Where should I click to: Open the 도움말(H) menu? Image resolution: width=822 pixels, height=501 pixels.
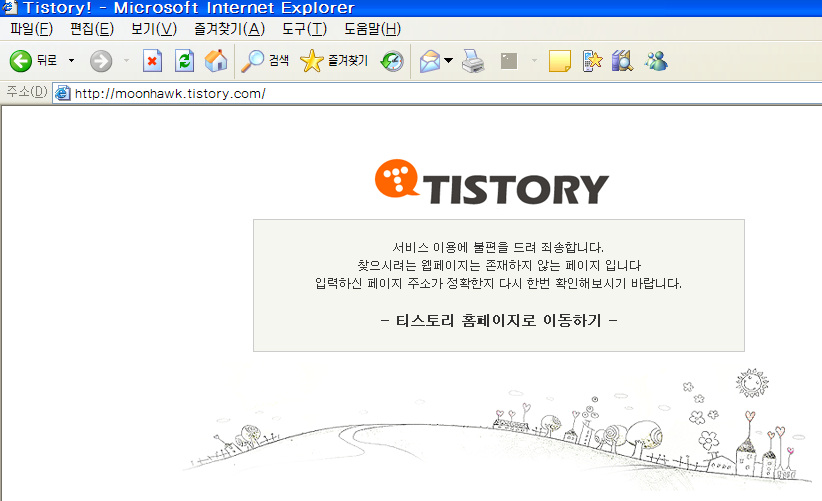(372, 29)
